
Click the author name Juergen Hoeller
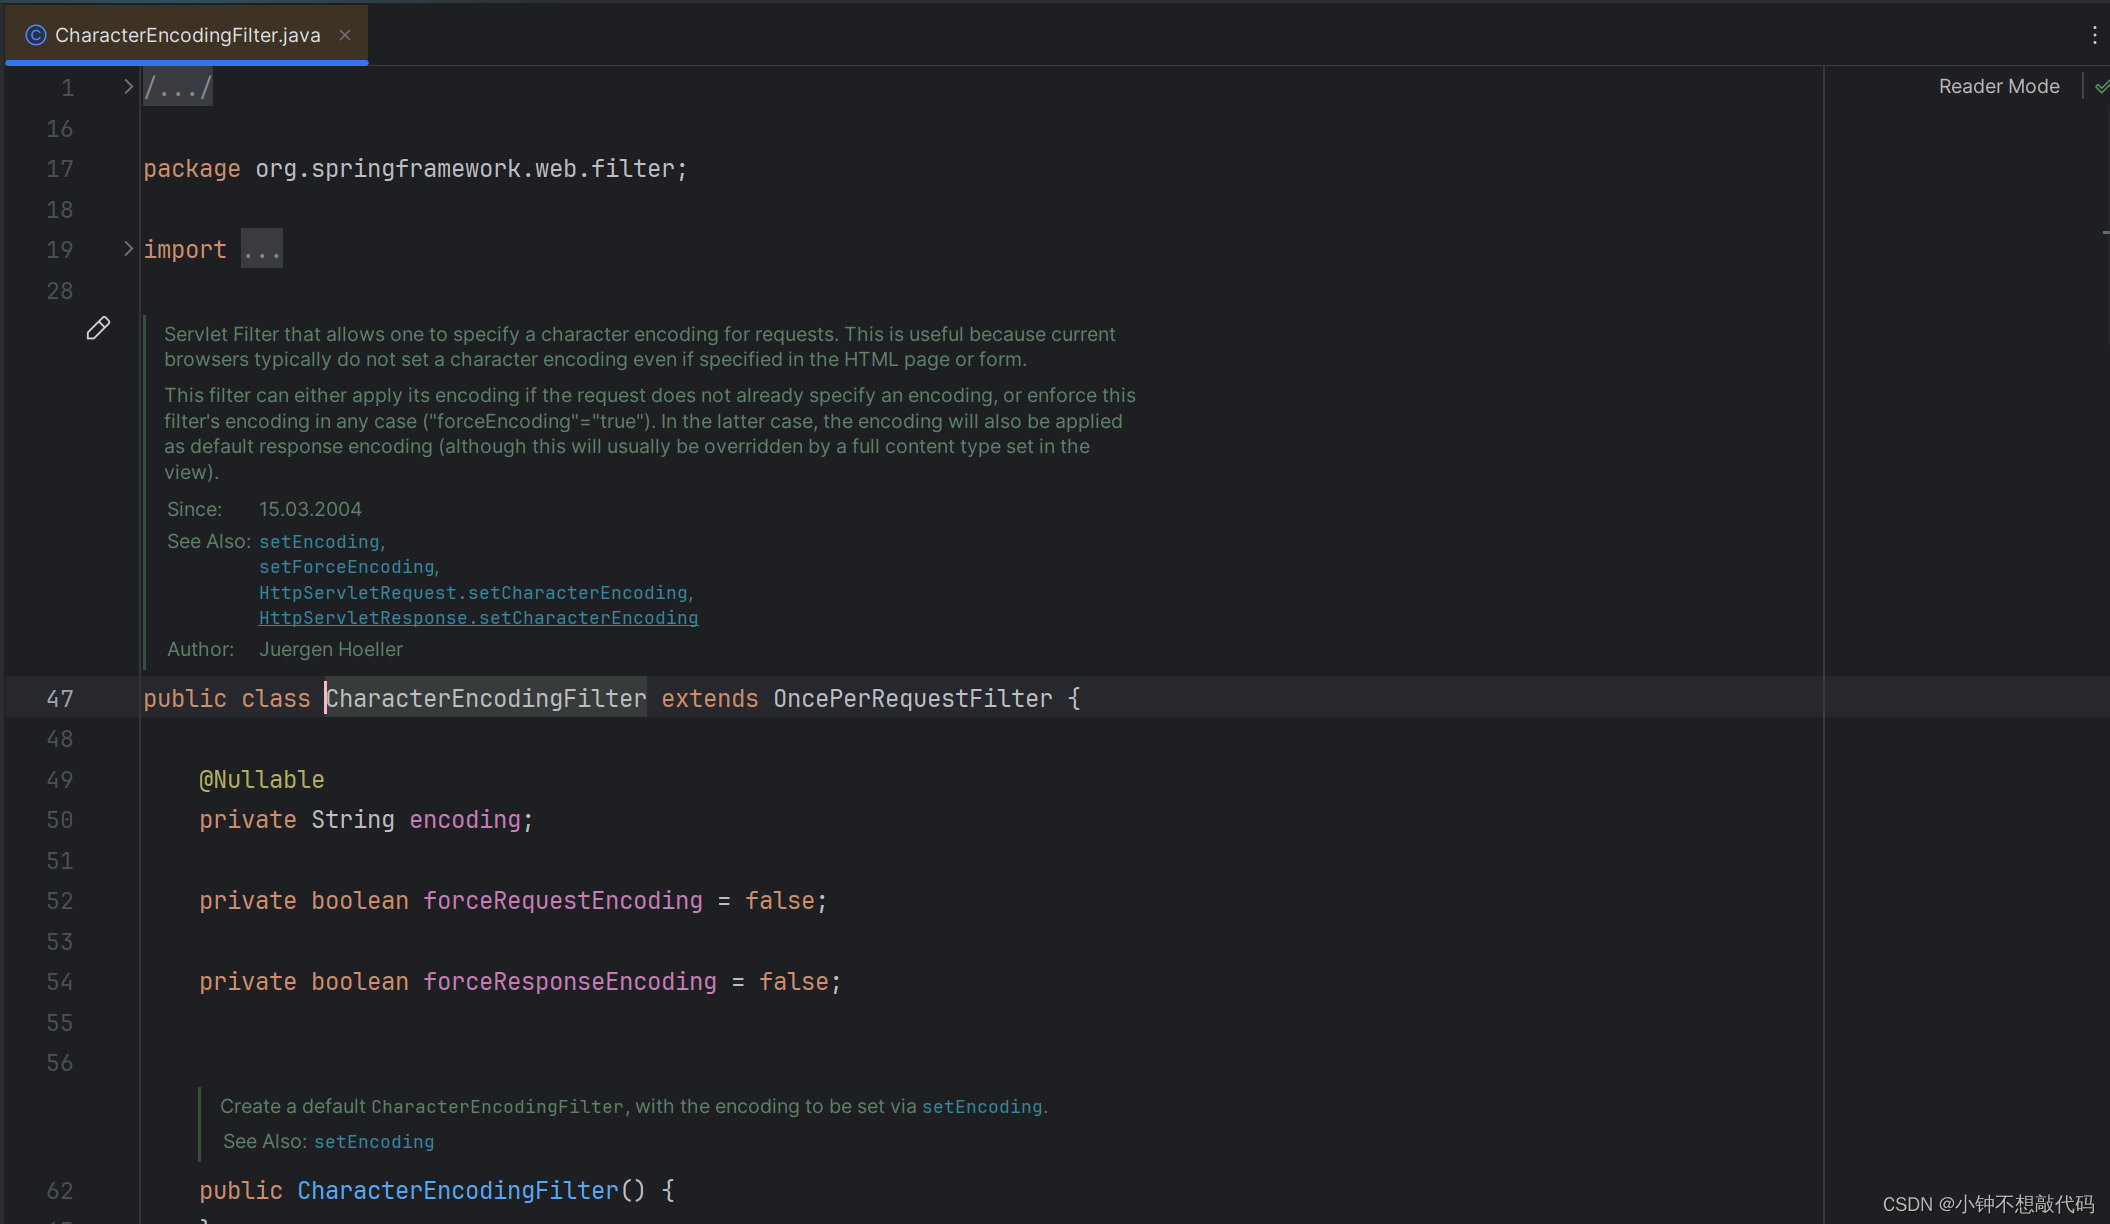pos(331,649)
